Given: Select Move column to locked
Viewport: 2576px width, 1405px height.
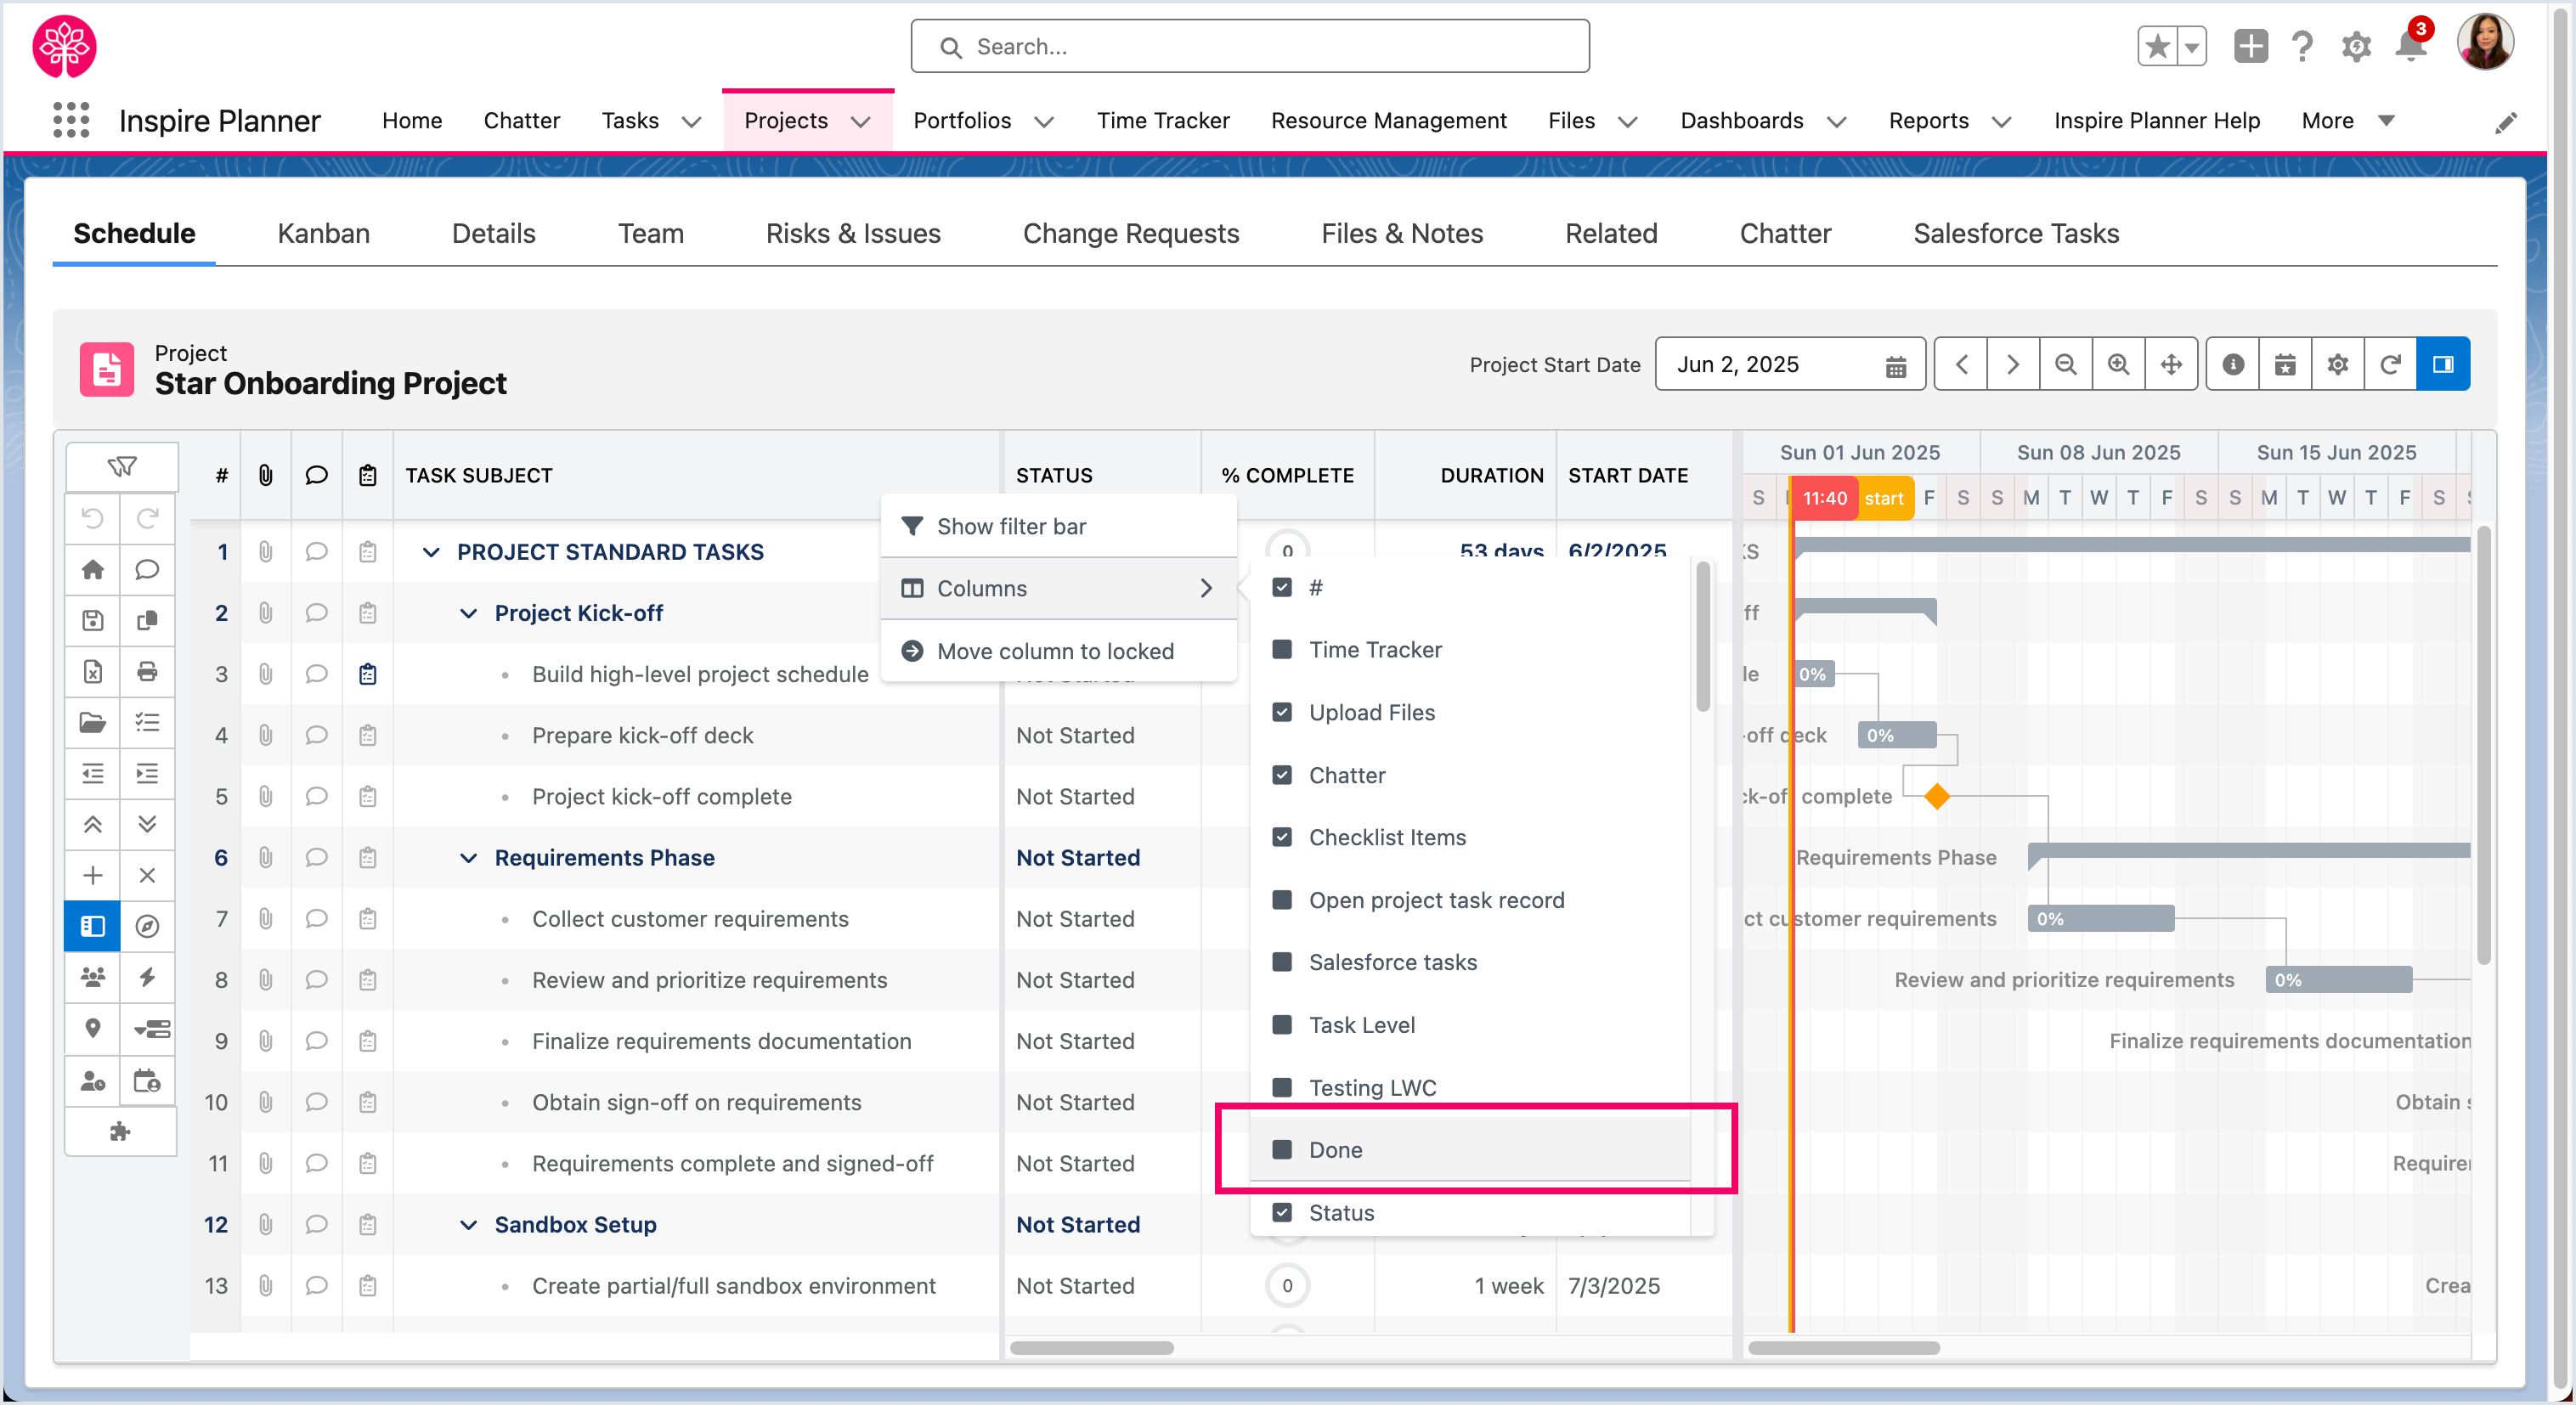Looking at the screenshot, I should click(x=1058, y=651).
